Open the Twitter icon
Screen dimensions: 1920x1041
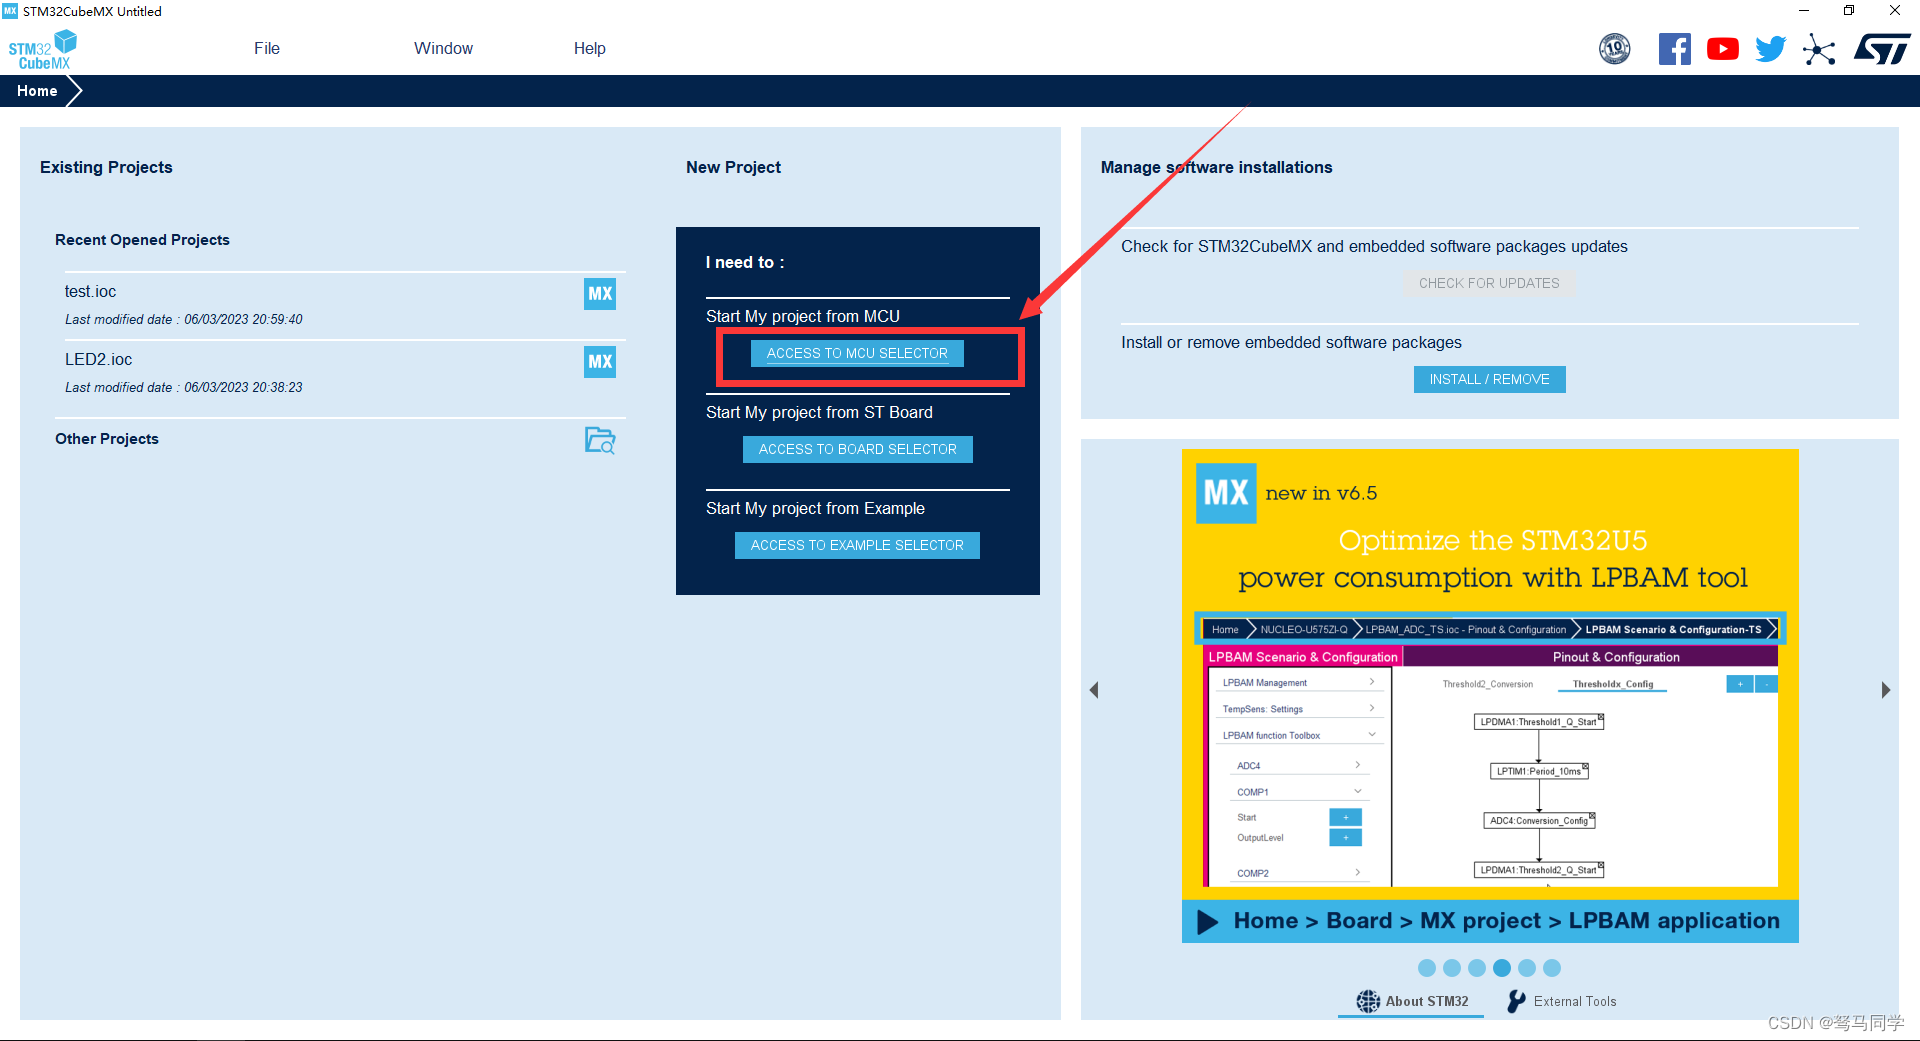coord(1771,49)
